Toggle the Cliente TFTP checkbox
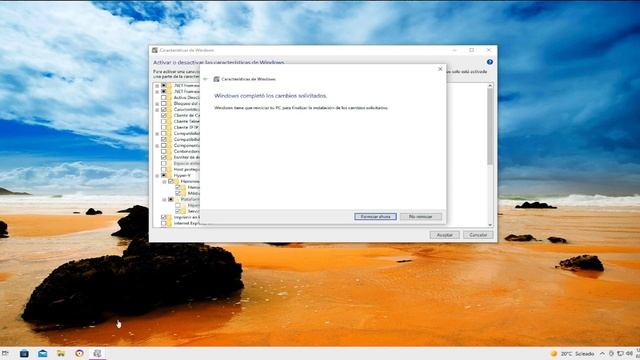 click(164, 127)
